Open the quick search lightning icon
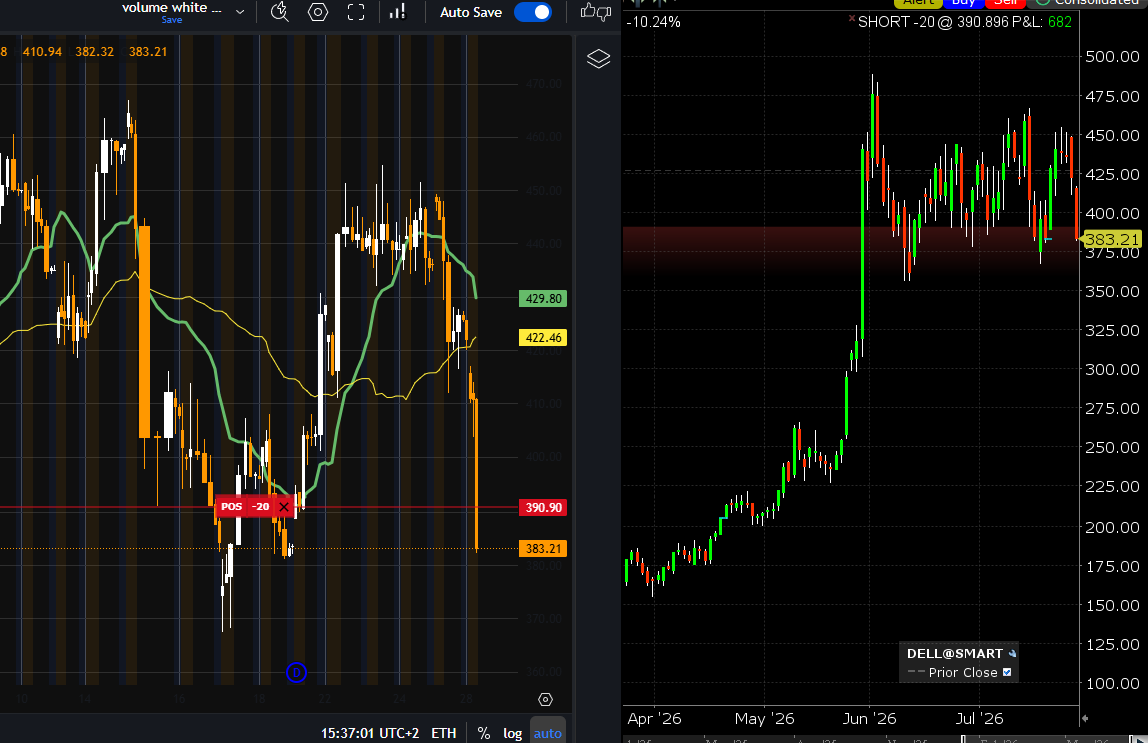Screen dimensions: 1148x743 280,12
